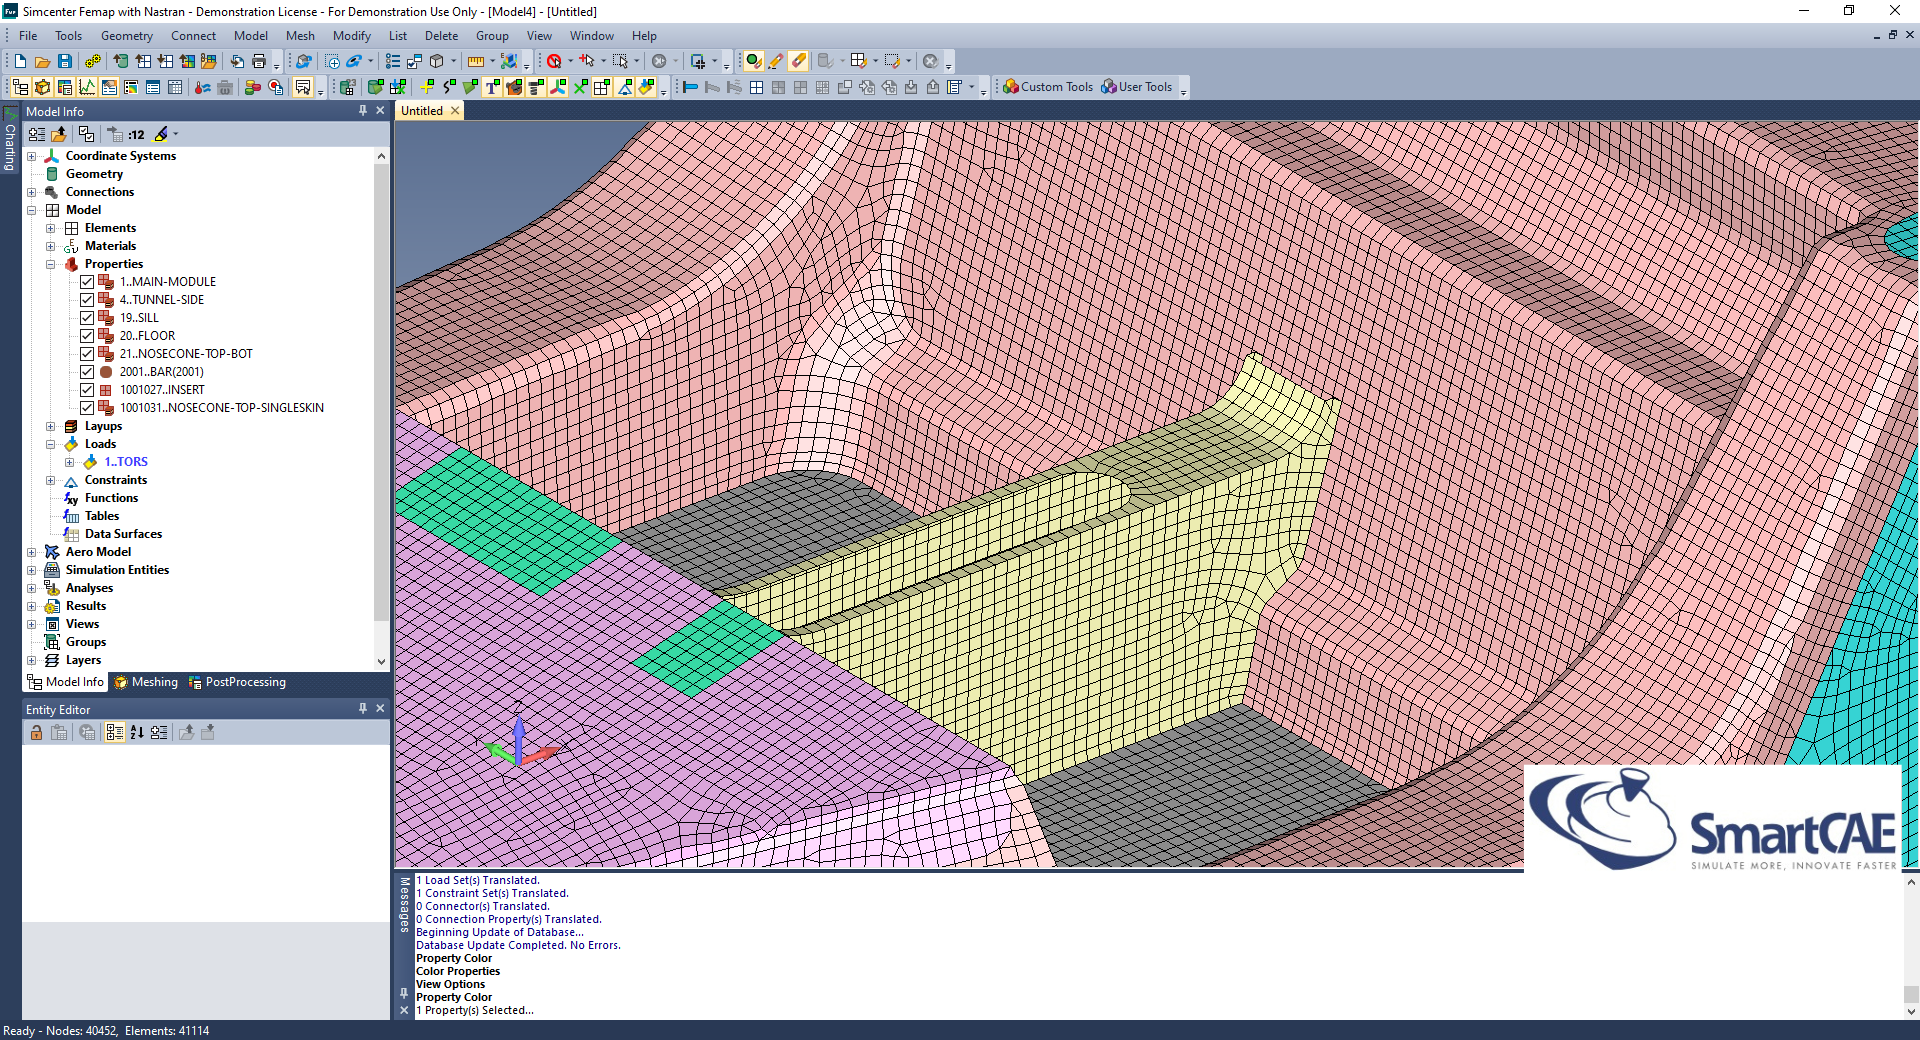Open the Custom Tools button
The height and width of the screenshot is (1040, 1920).
1048,87
